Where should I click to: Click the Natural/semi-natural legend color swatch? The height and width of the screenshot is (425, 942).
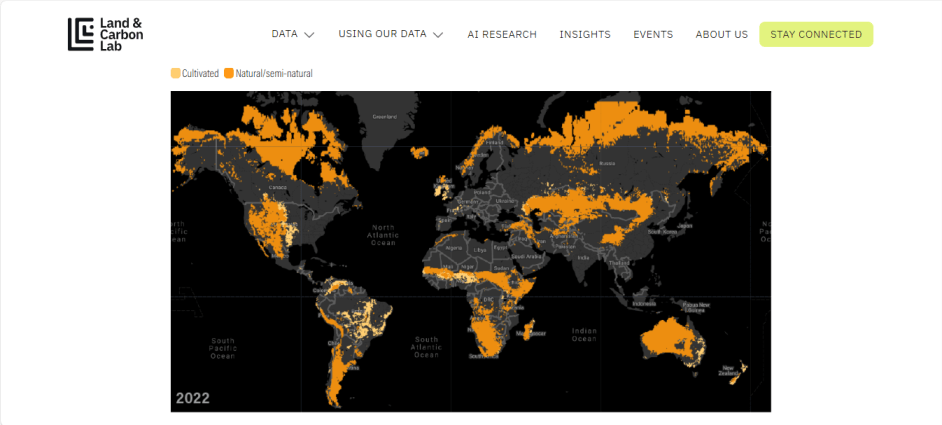point(229,73)
